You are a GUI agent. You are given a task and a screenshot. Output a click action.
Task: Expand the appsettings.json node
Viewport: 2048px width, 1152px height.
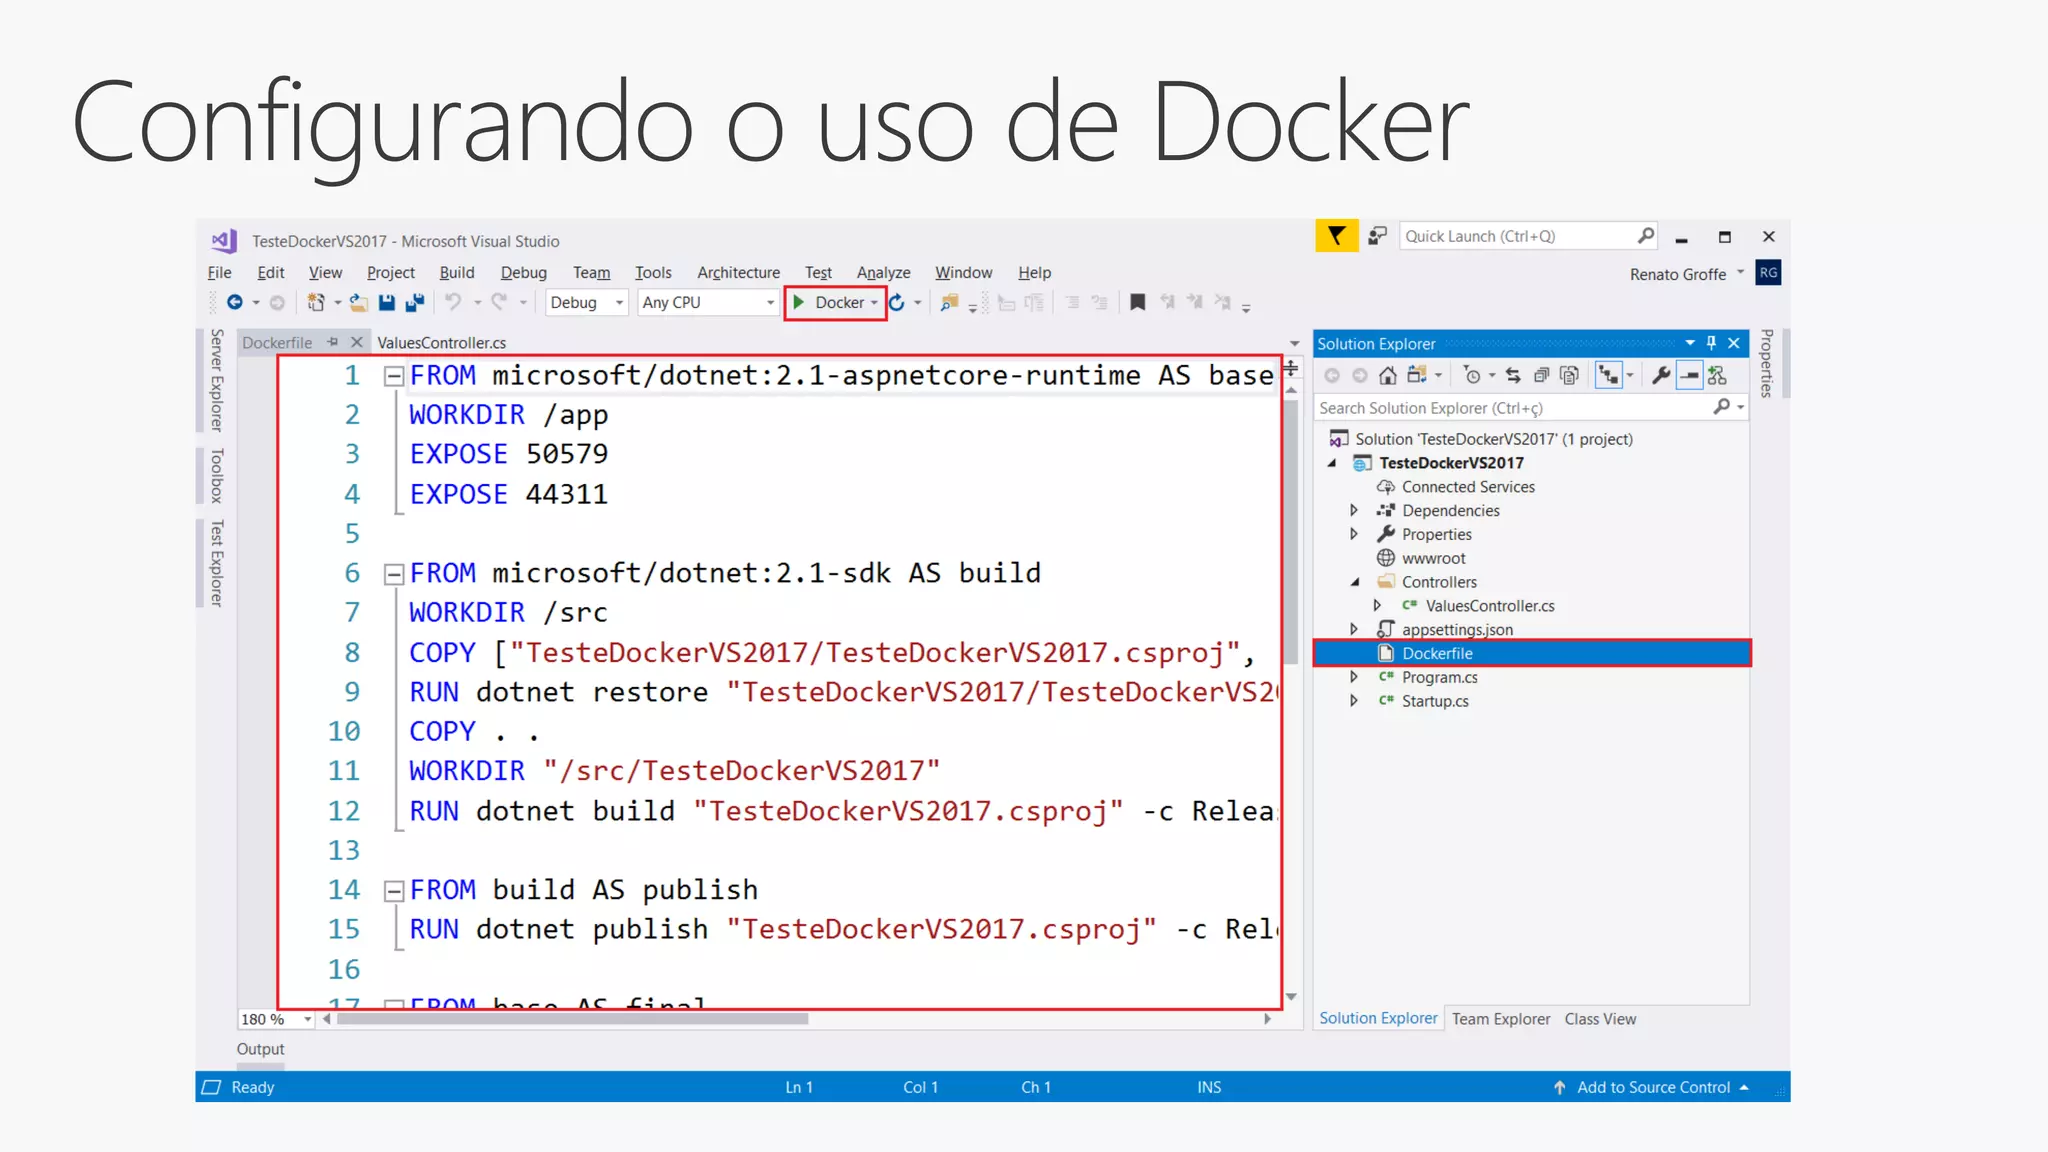click(1354, 629)
